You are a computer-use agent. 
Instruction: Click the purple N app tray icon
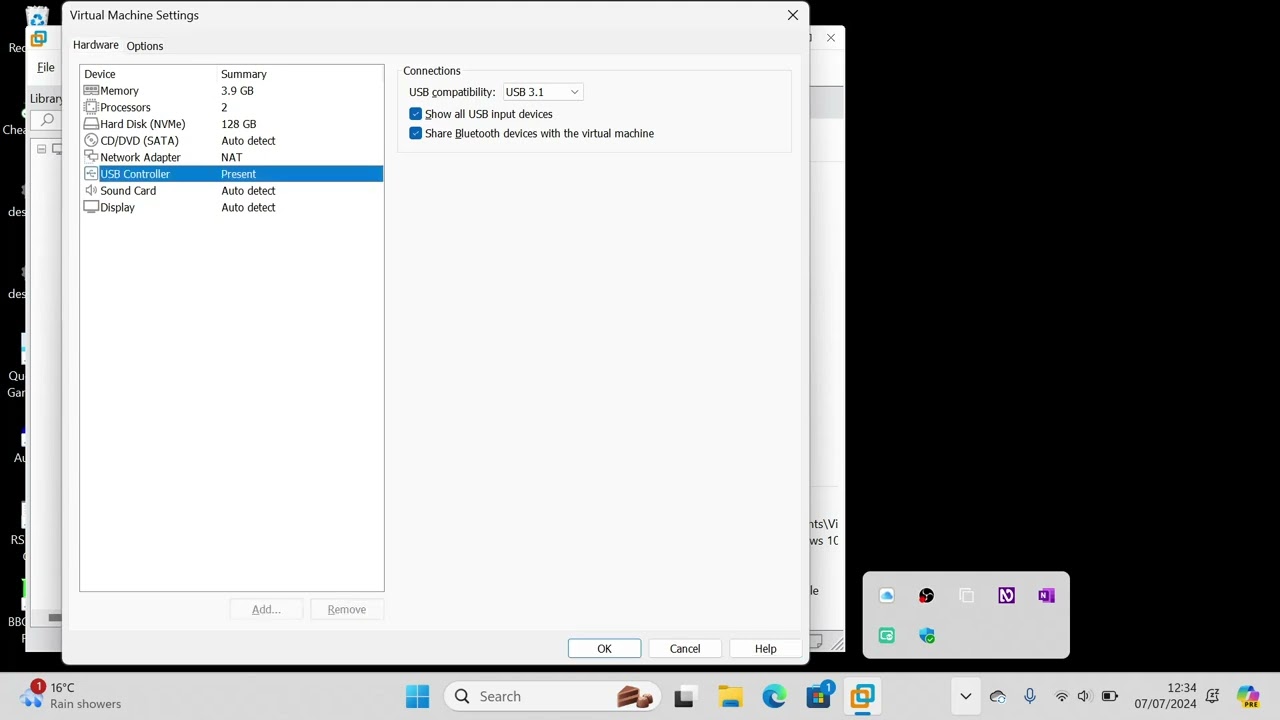1006,596
